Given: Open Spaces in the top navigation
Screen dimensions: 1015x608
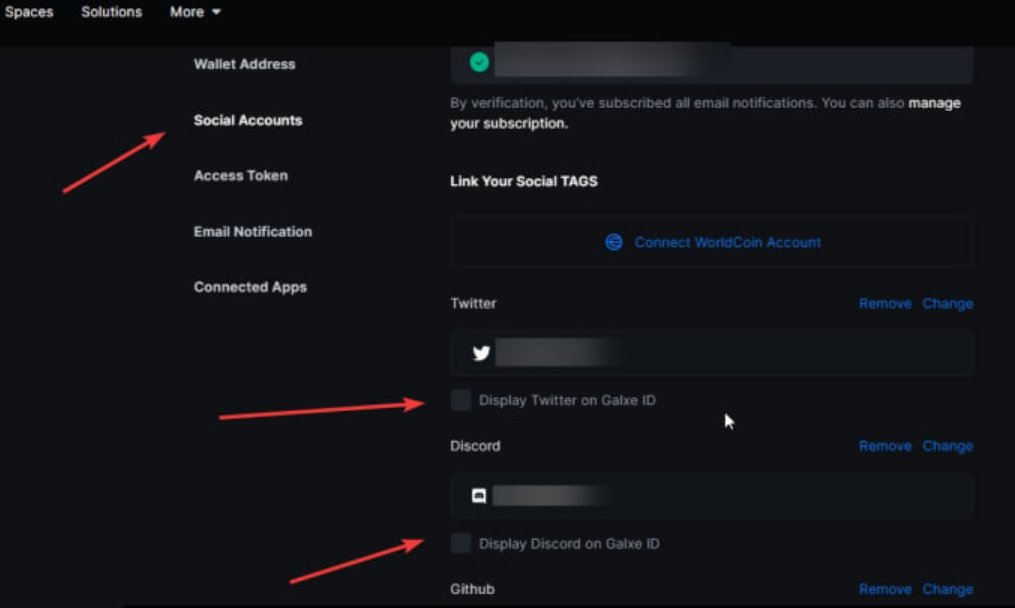Looking at the screenshot, I should (29, 12).
